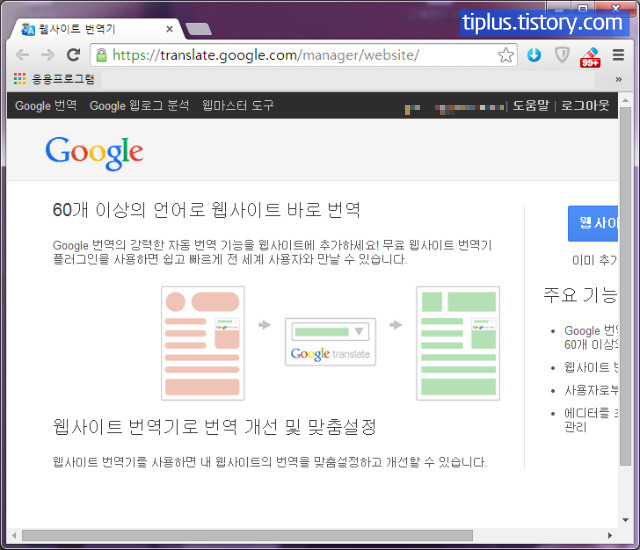Bookmark page with the star icon
Image resolution: width=640 pixels, height=550 pixels.
click(x=506, y=55)
